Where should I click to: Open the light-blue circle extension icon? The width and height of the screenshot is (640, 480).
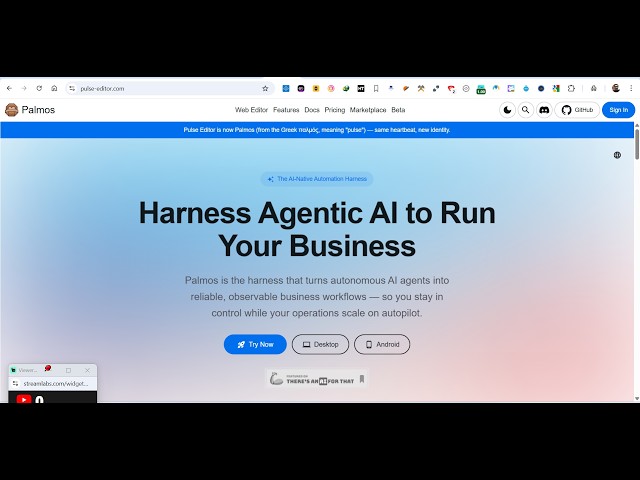(526, 89)
